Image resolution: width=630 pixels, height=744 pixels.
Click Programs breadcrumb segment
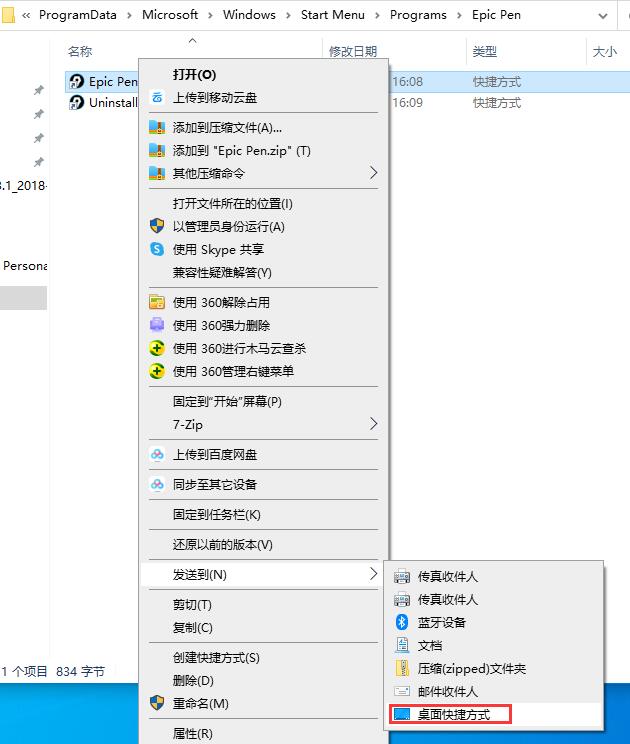pos(417,16)
